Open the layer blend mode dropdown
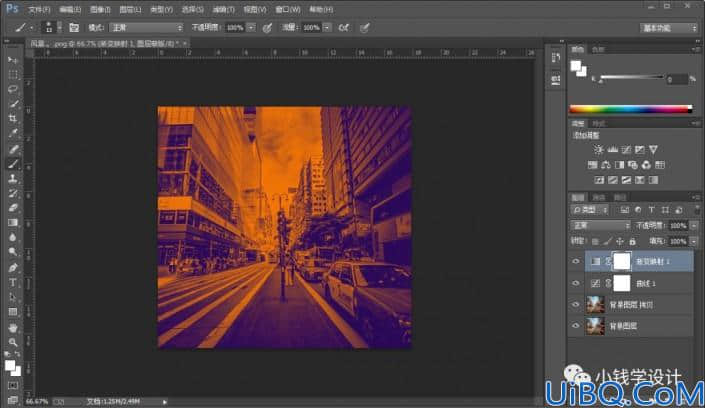This screenshot has width=705, height=408. (600, 225)
